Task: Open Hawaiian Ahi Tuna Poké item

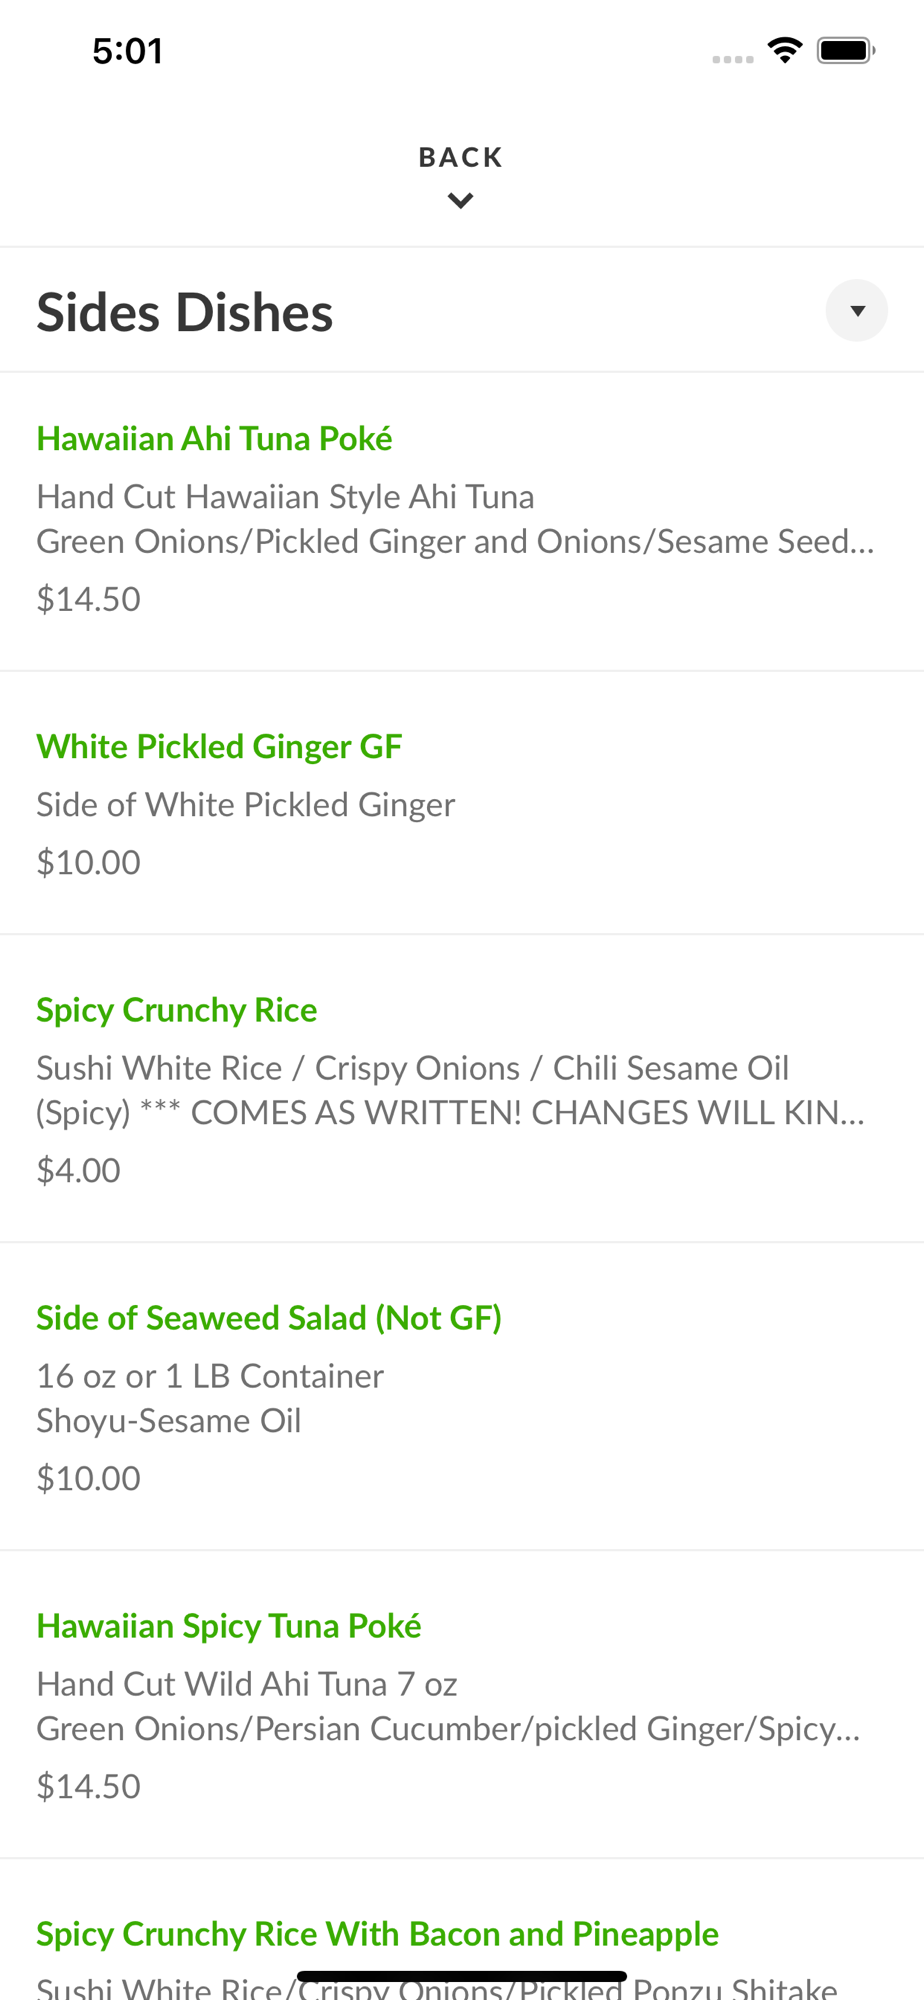Action: coord(214,439)
